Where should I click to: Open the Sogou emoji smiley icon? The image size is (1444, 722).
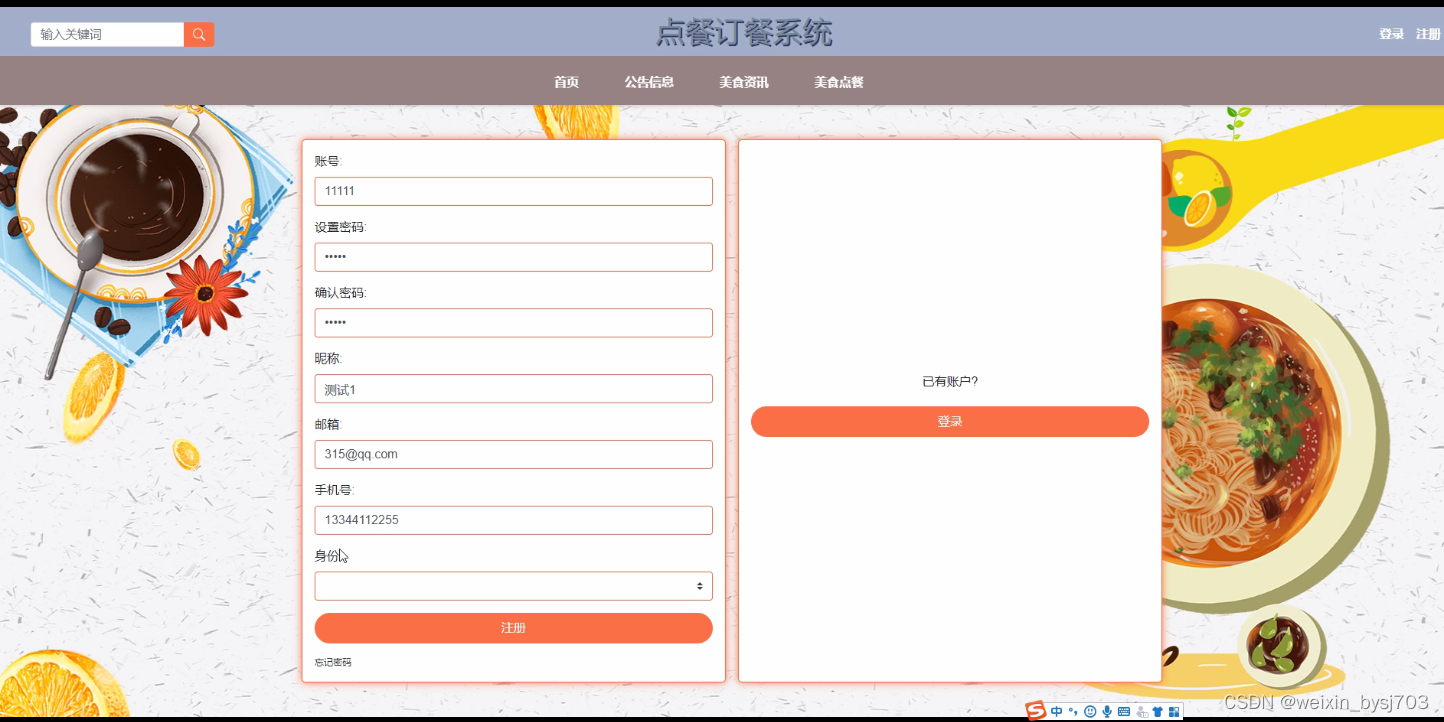pos(1090,711)
